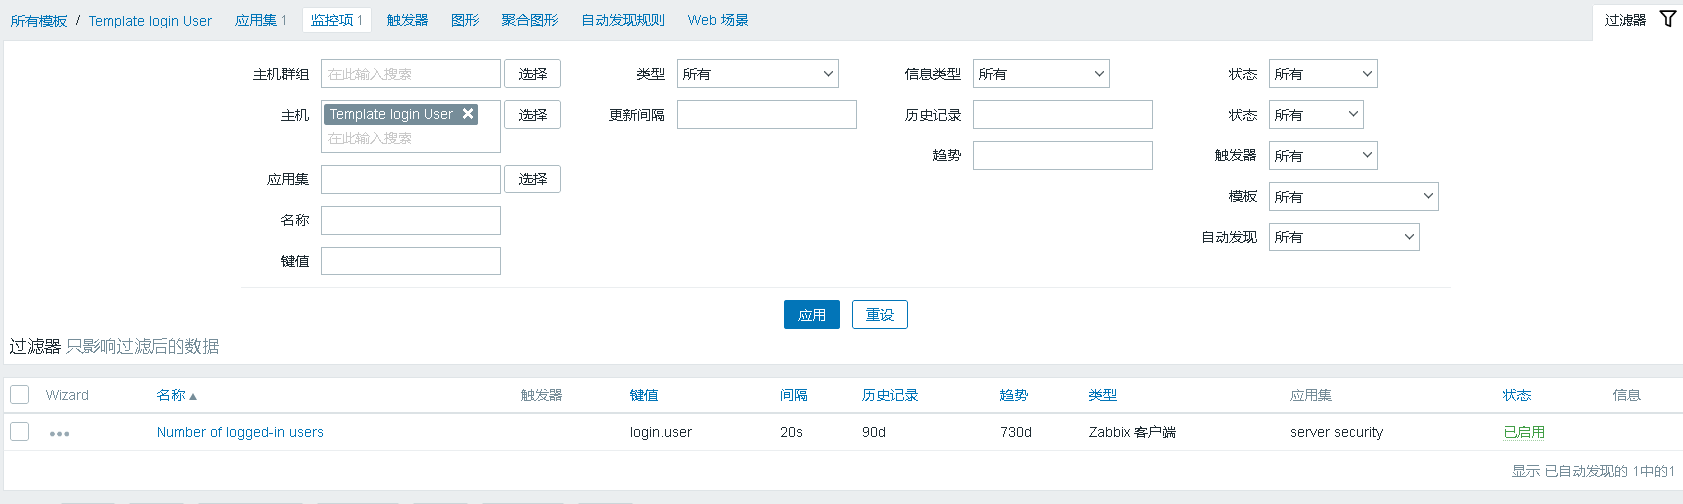Go to the Web 场景 tab
This screenshot has width=1683, height=504.
[x=717, y=20]
